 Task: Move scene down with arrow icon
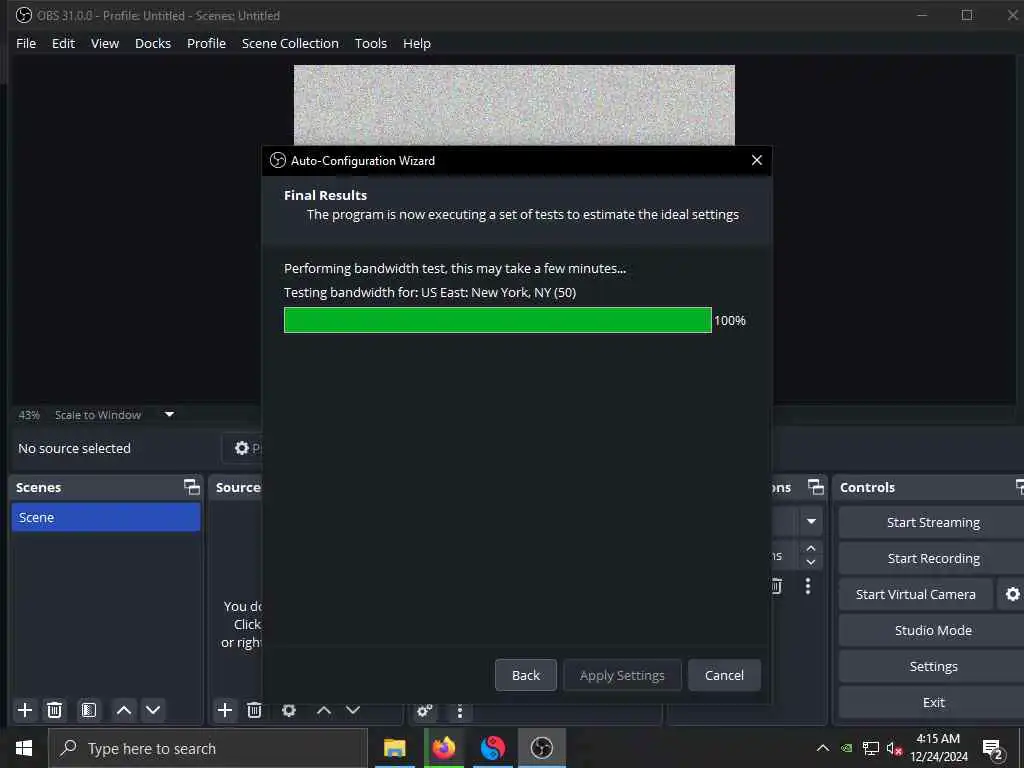[x=153, y=710]
